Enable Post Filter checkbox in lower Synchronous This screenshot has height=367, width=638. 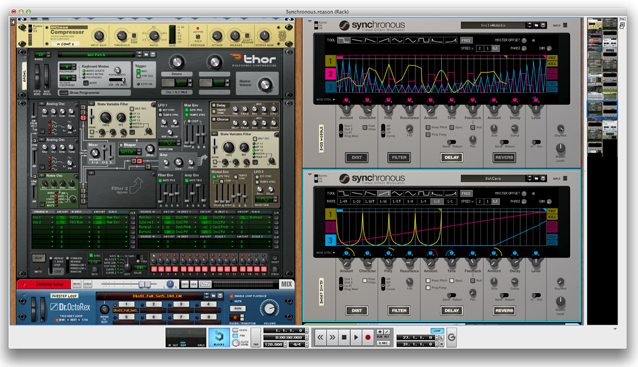pyautogui.click(x=365, y=281)
